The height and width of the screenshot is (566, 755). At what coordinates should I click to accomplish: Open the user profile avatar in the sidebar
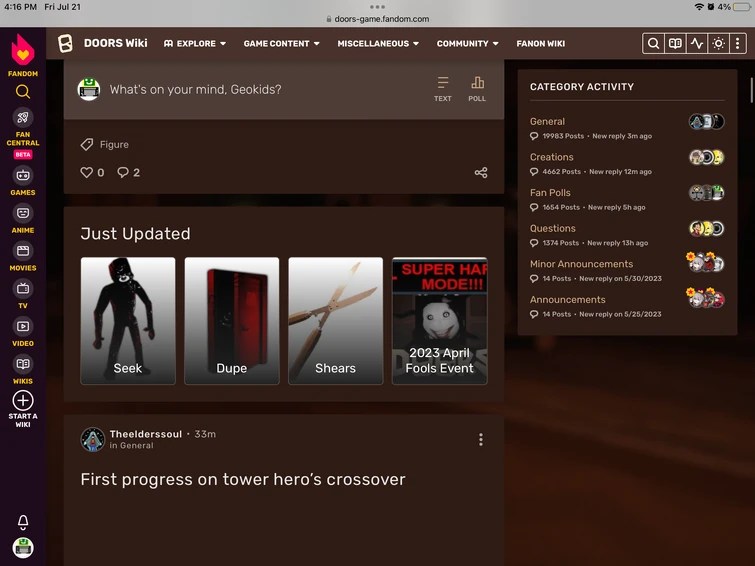tap(23, 548)
